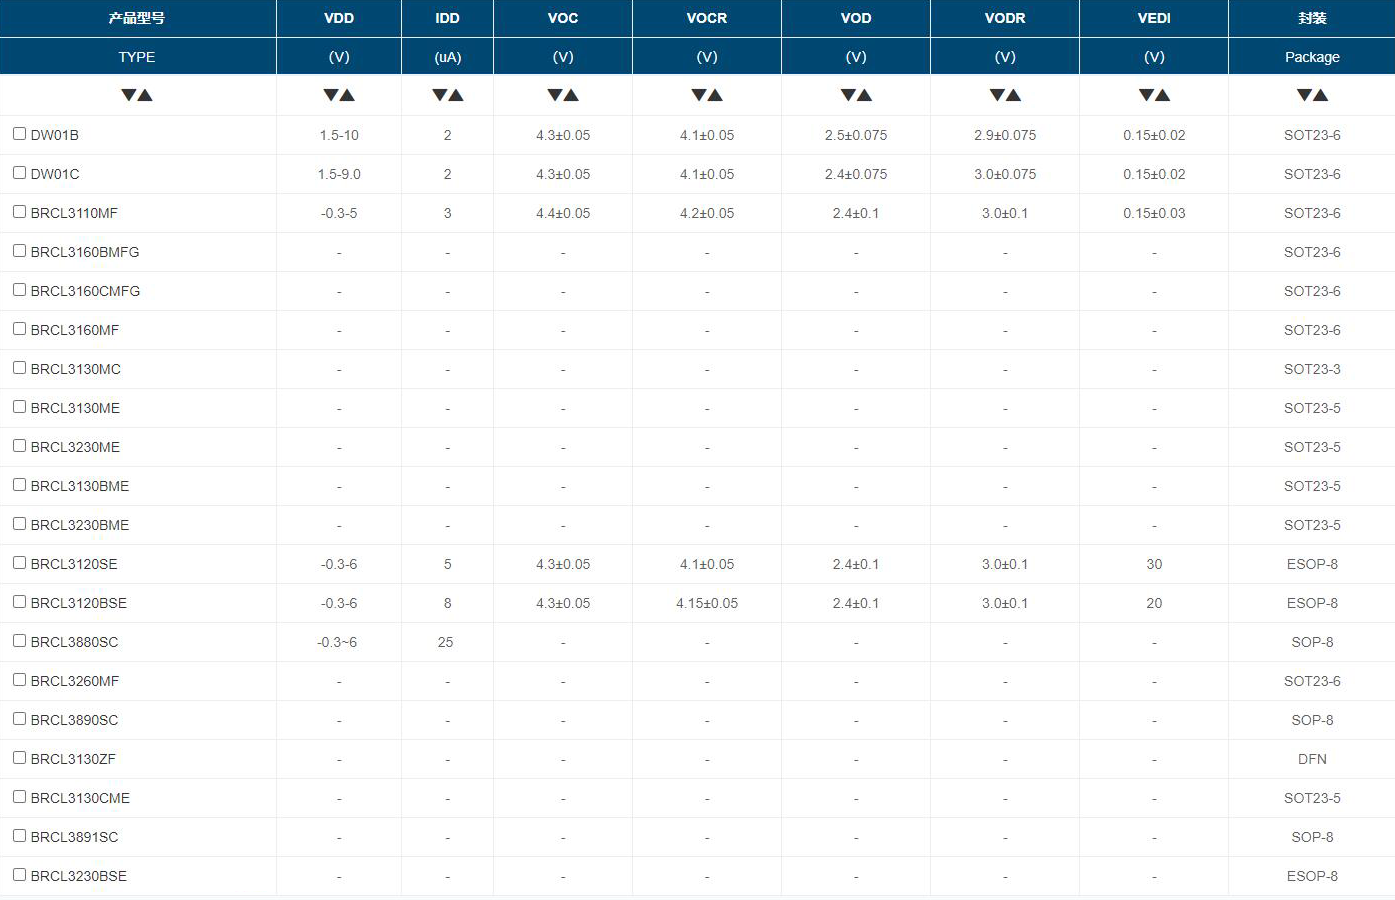Sort IDD column ascending arrow
Viewport: 1395px width, 900px height.
[456, 95]
